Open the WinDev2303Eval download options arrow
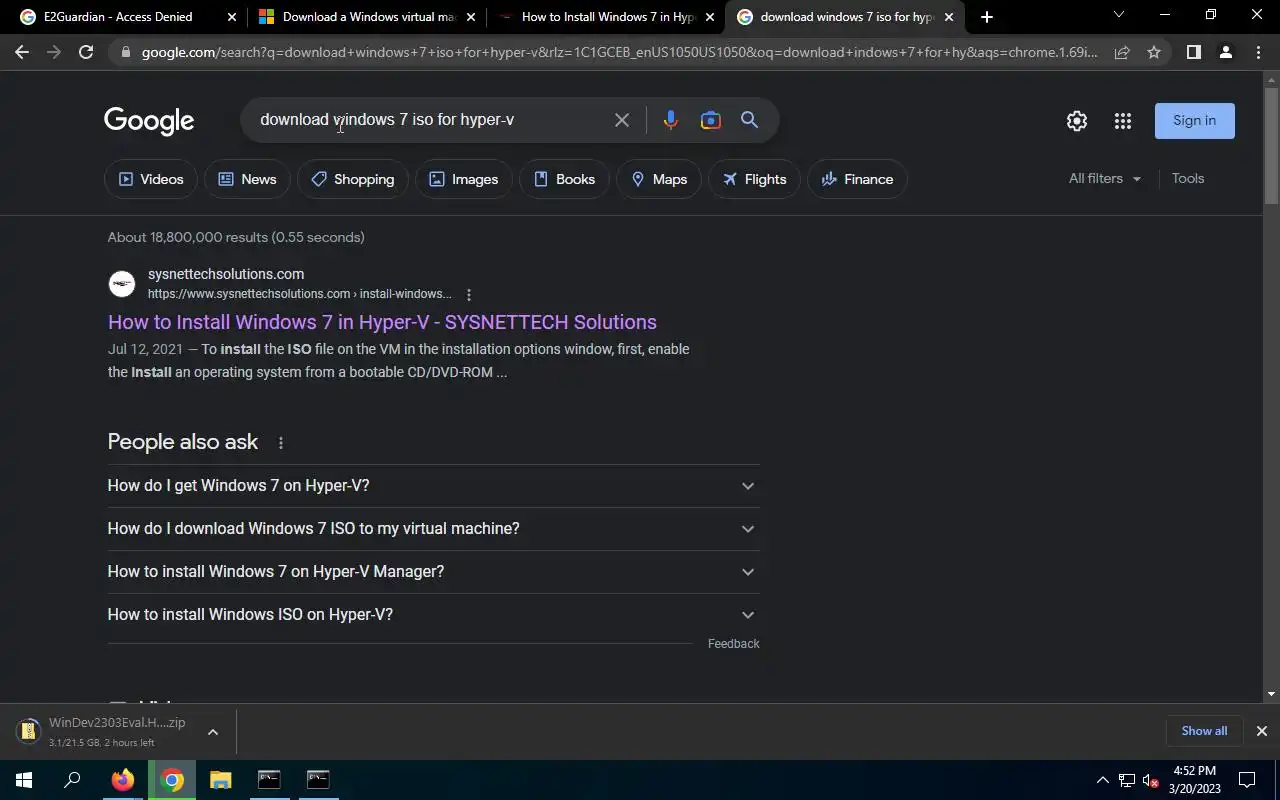The image size is (1280, 800). [213, 732]
